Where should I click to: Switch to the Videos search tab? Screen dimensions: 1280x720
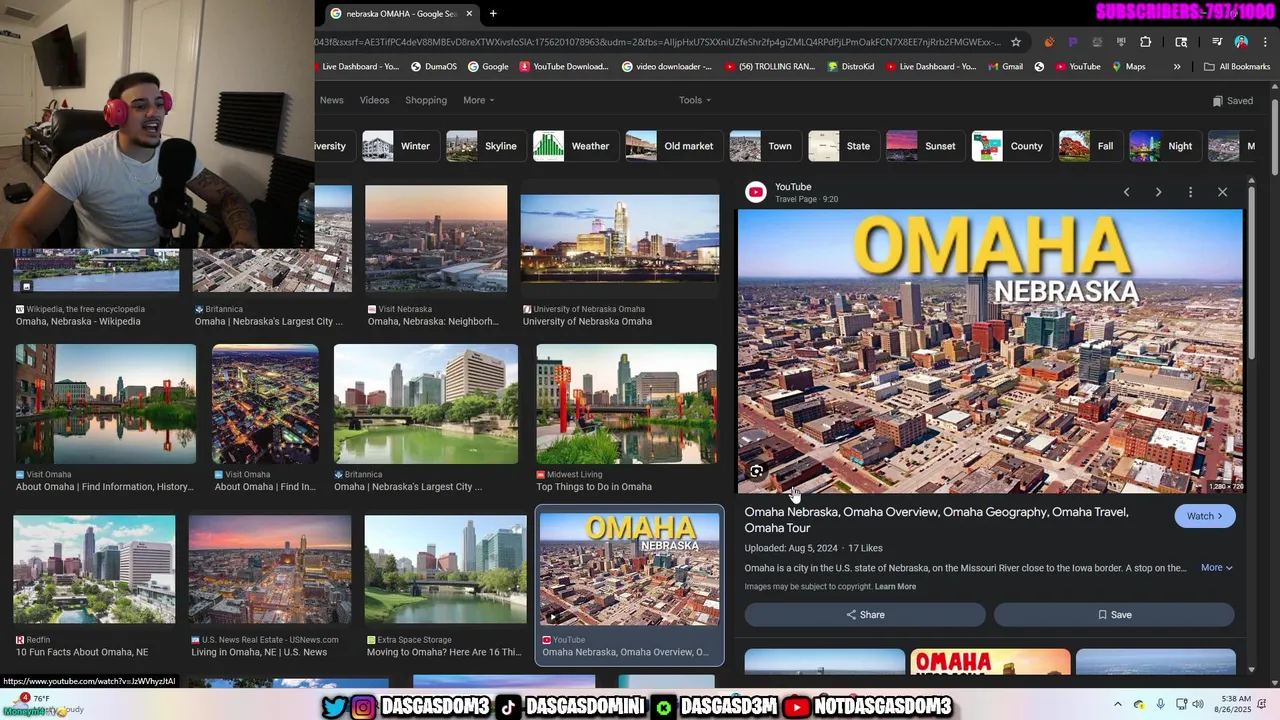coord(374,100)
